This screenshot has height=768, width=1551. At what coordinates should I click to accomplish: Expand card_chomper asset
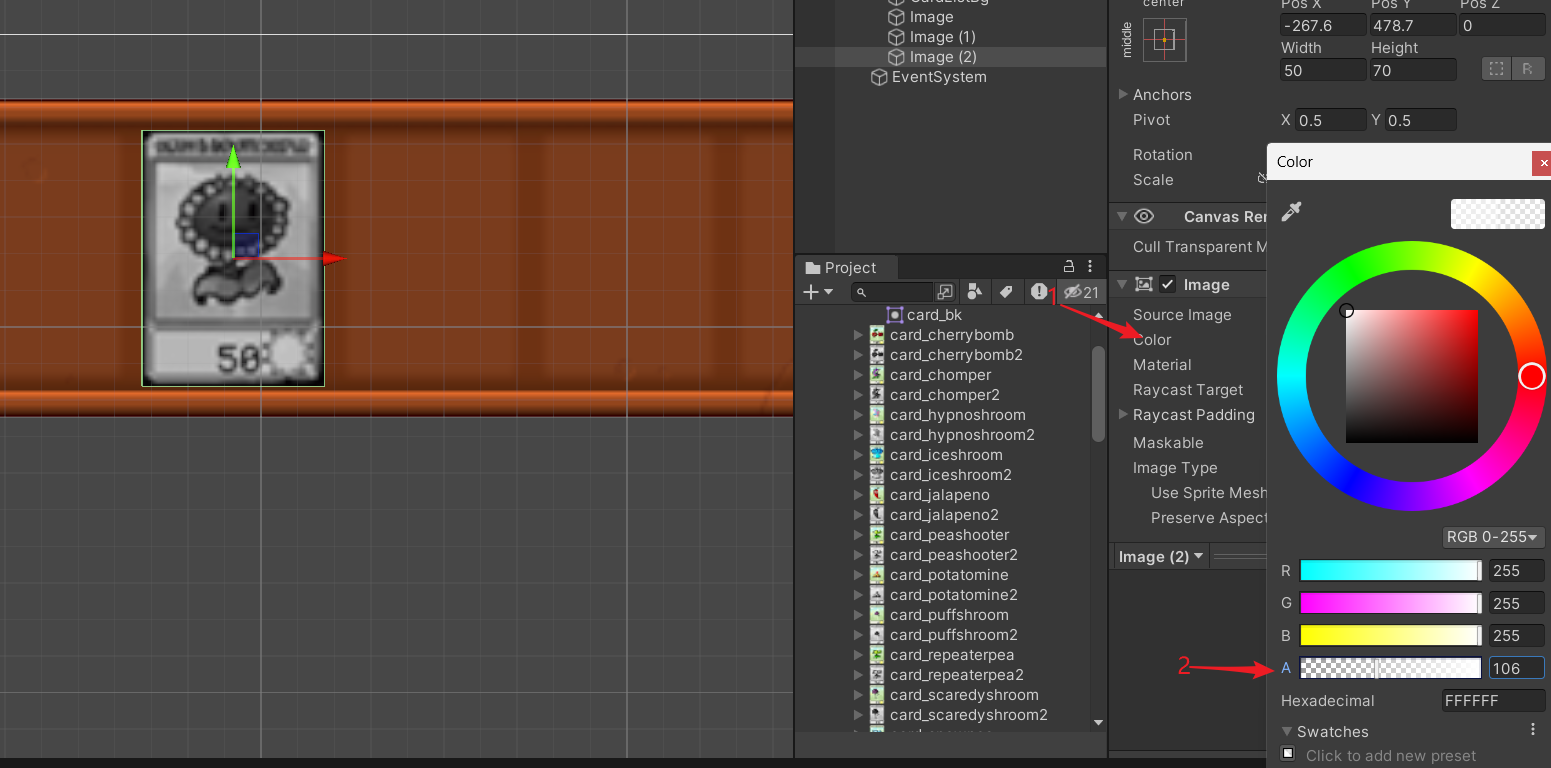coord(858,375)
